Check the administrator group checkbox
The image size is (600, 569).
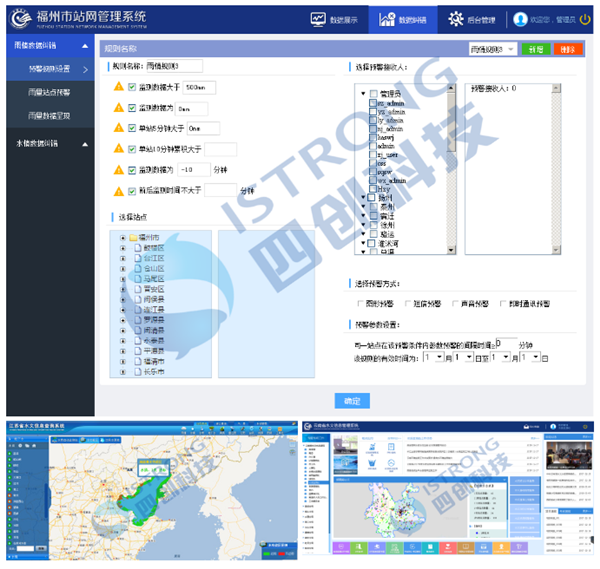coord(373,94)
